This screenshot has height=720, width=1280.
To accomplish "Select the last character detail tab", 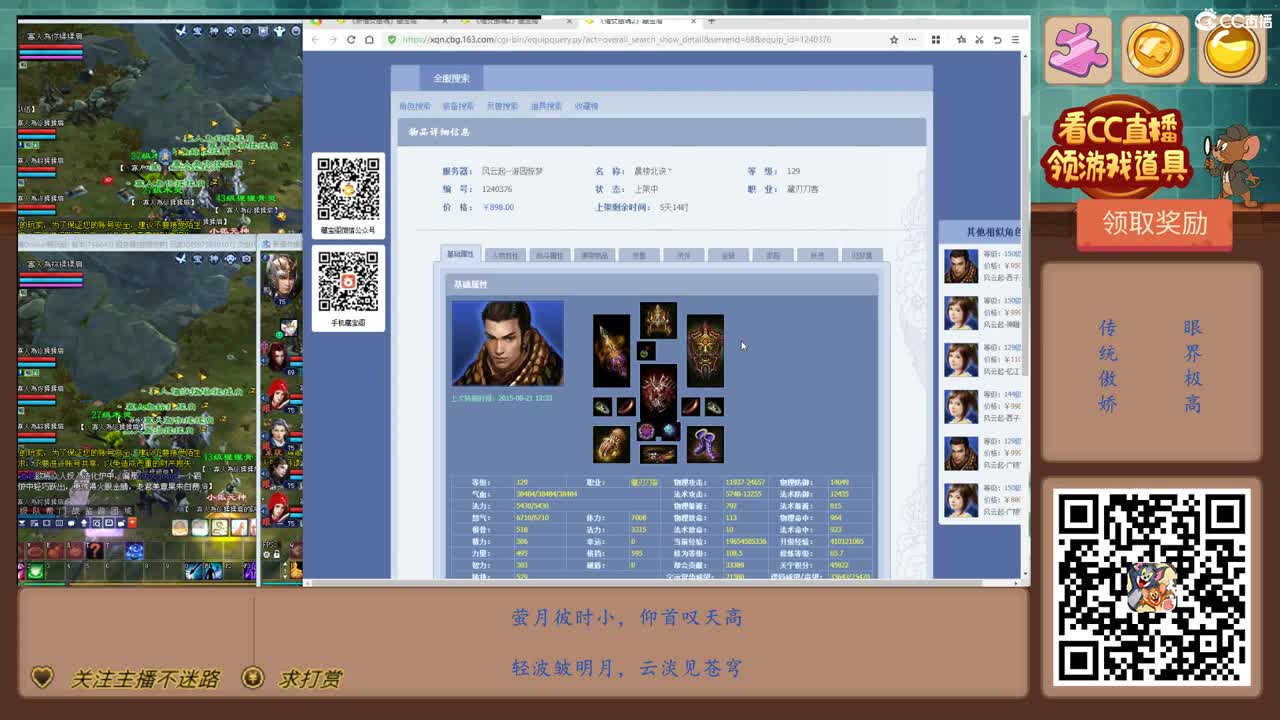I will [x=862, y=255].
